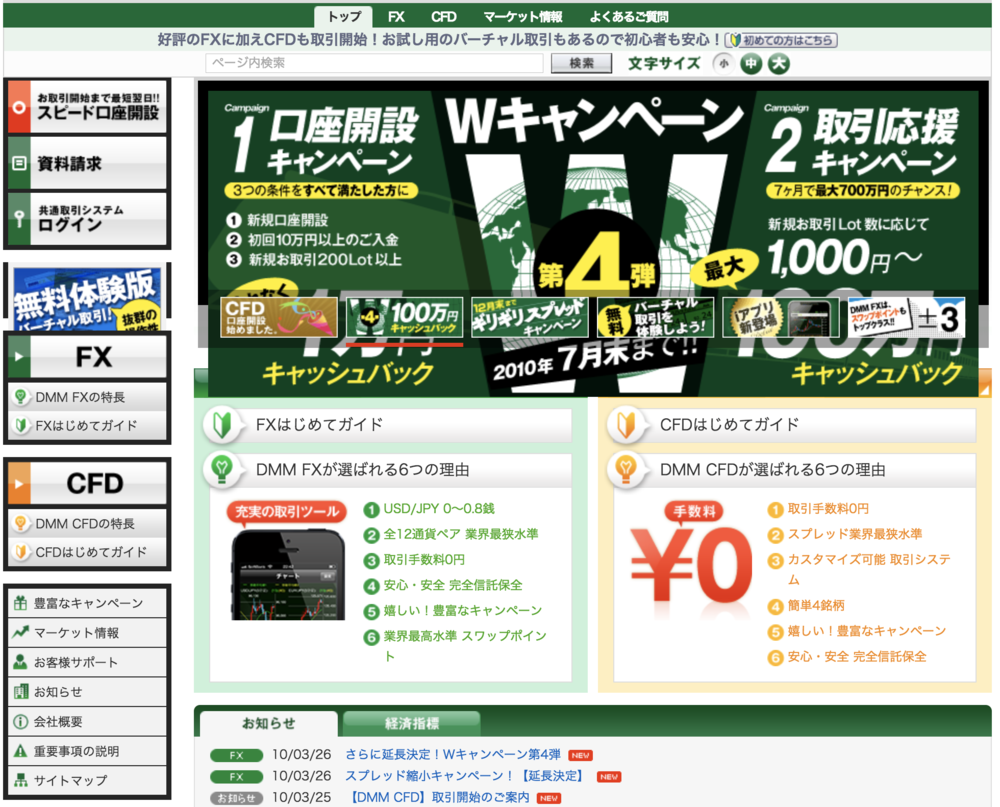
Task: Click the 無料体験版 virtual trading banner
Action: point(87,299)
